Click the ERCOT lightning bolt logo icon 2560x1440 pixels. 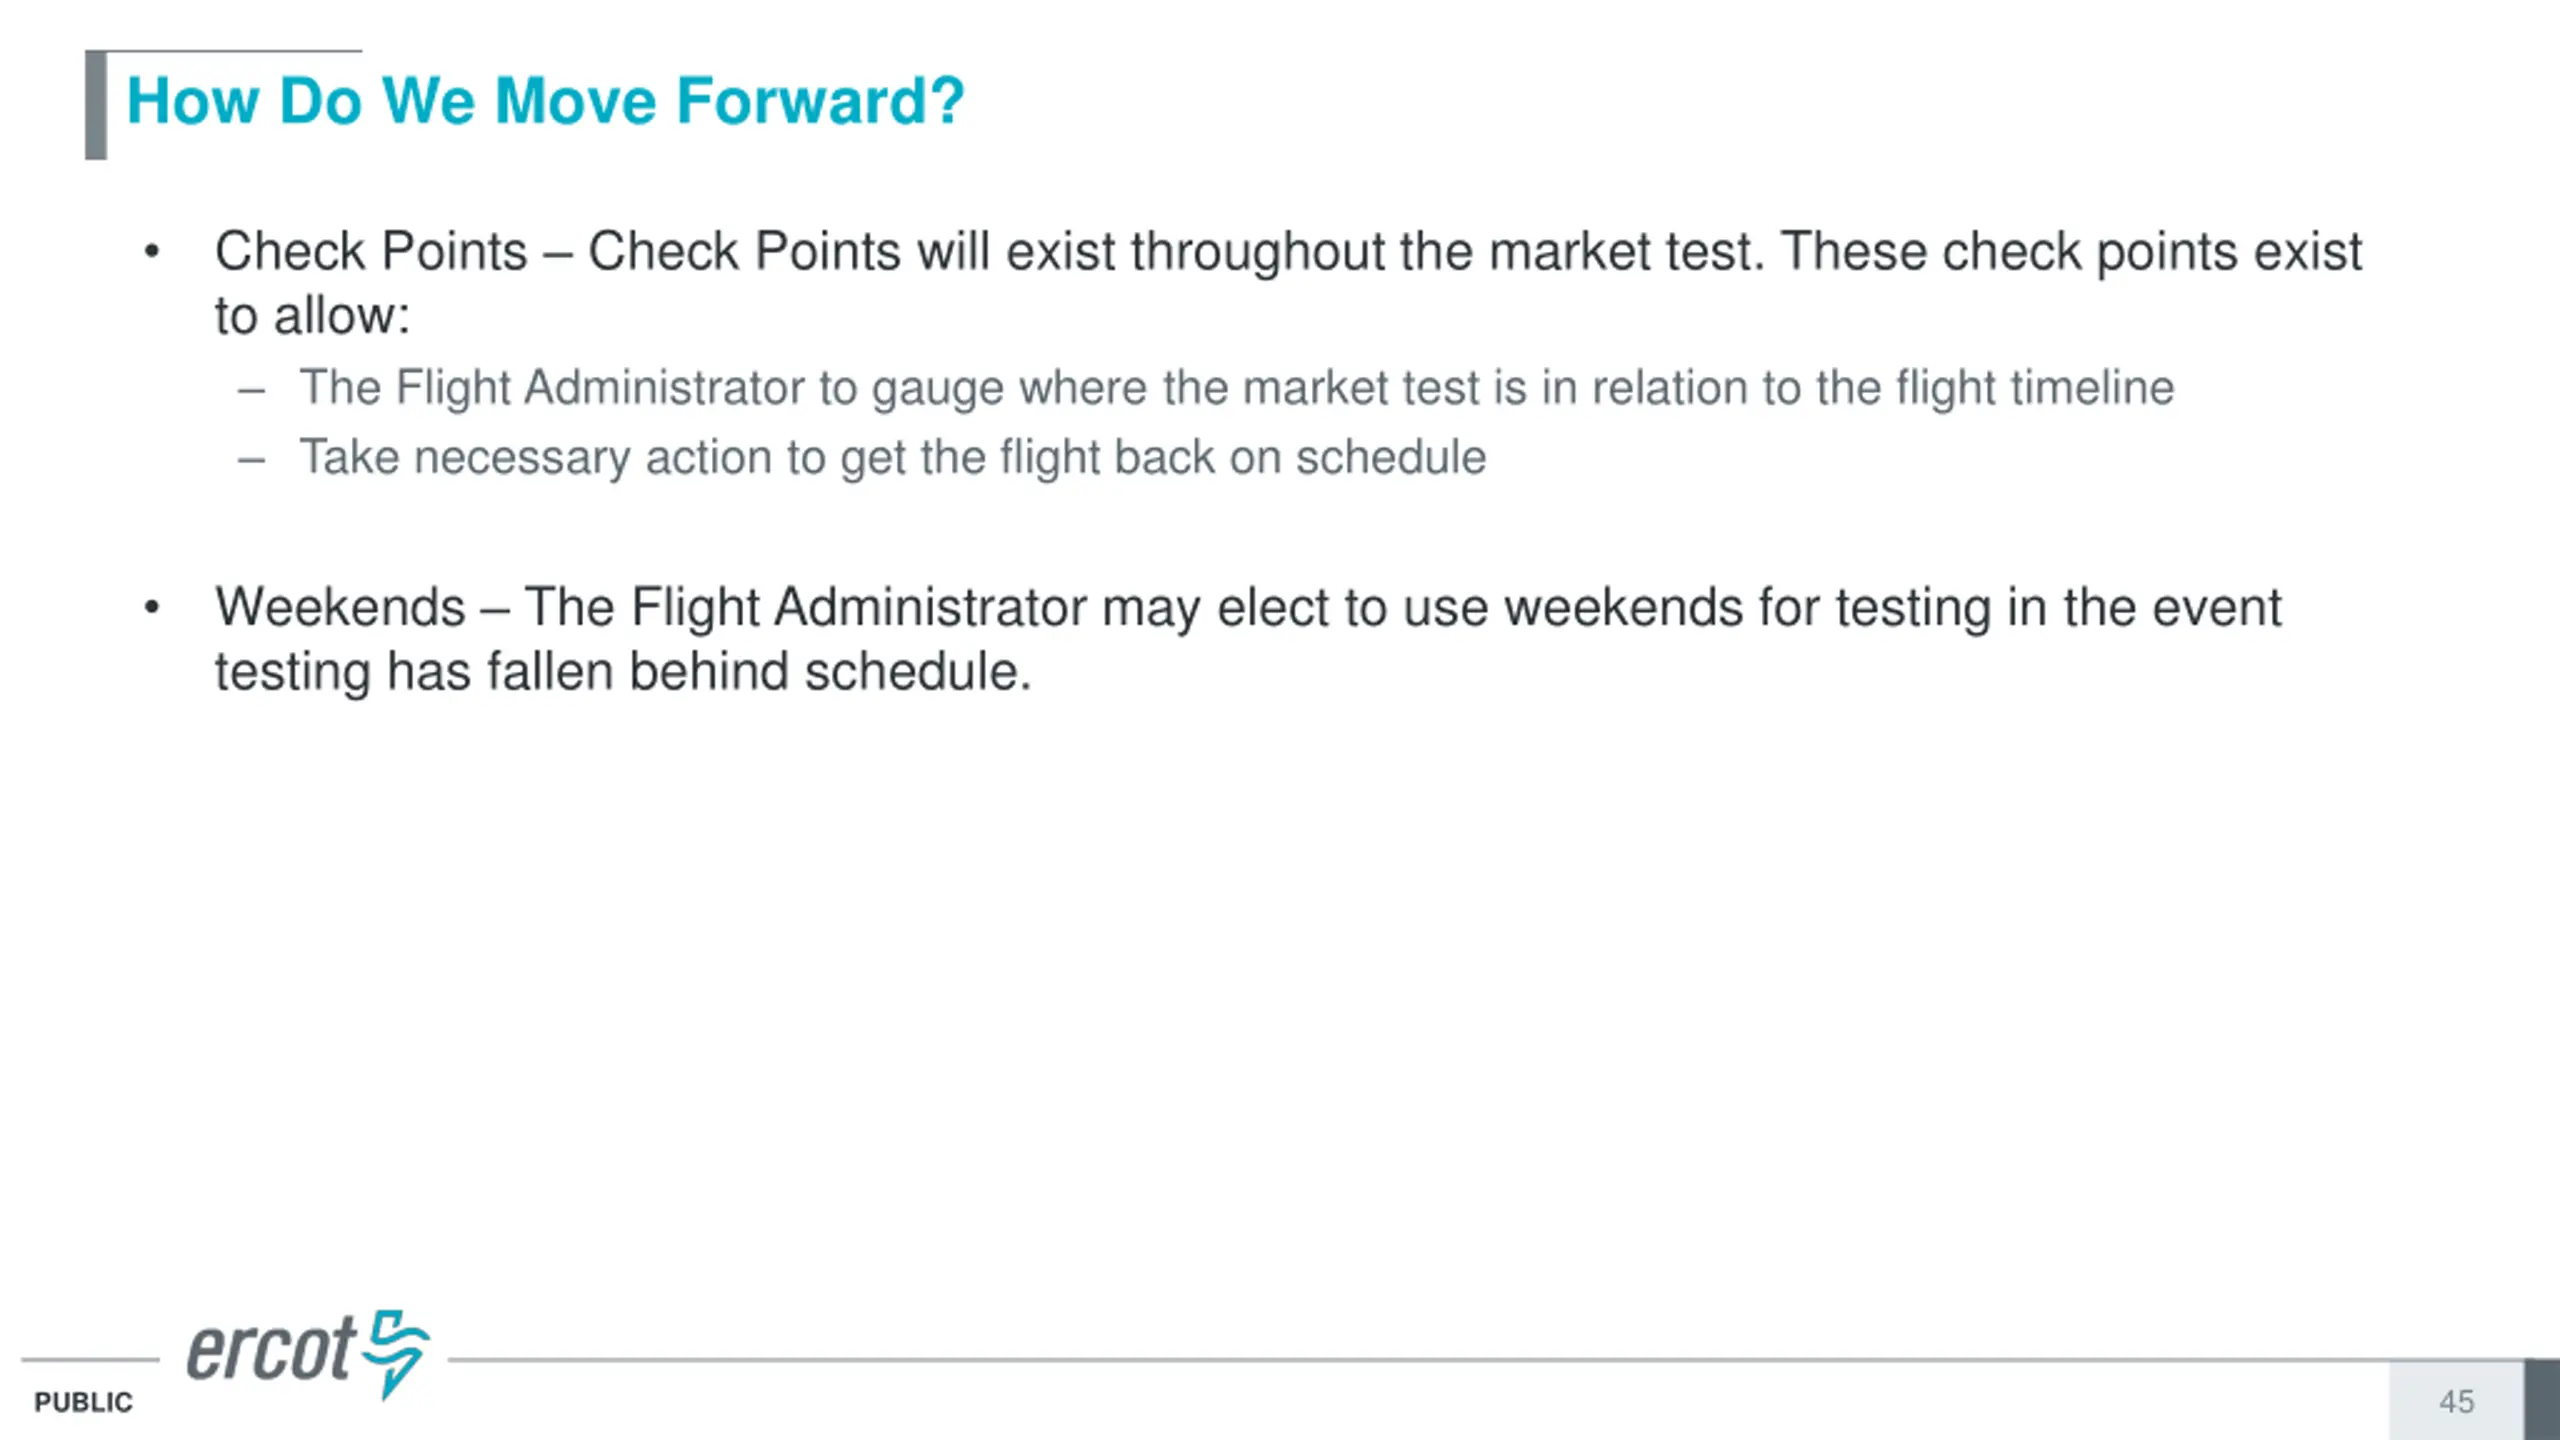(x=396, y=1350)
